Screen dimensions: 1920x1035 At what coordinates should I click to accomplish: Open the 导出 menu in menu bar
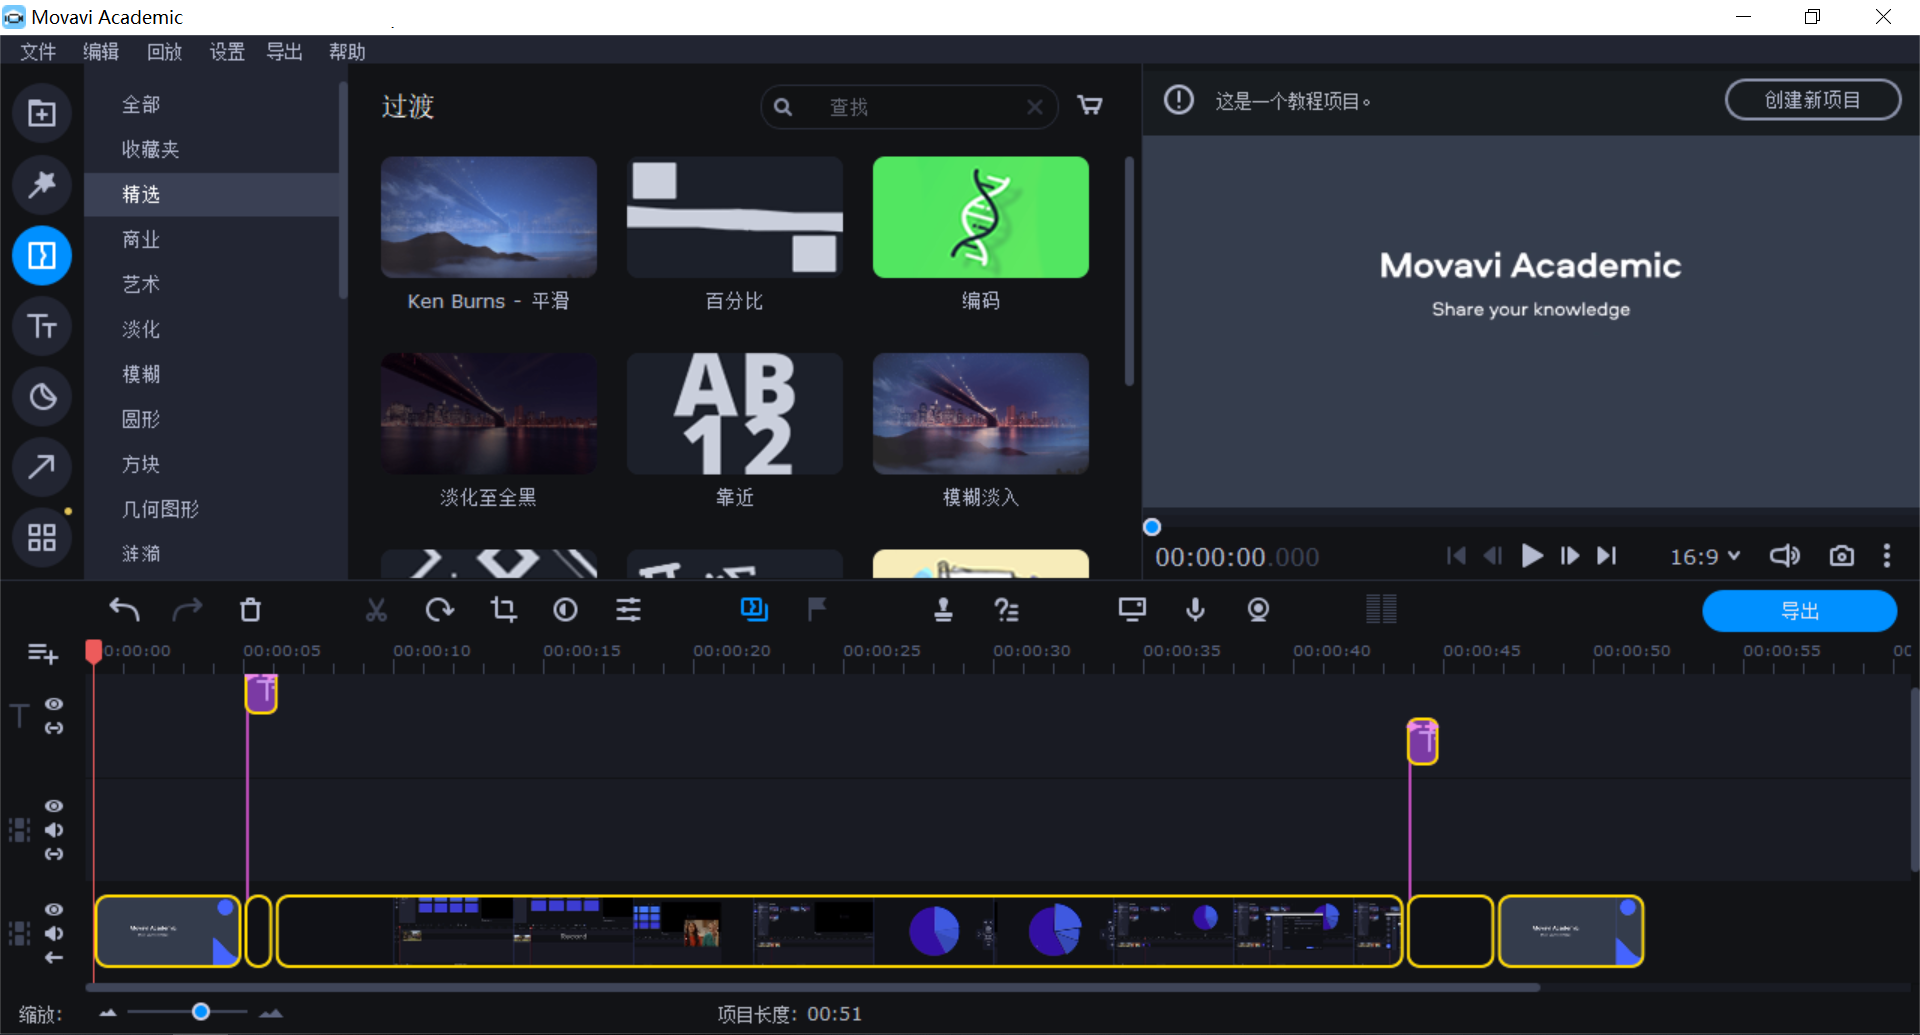click(x=284, y=52)
